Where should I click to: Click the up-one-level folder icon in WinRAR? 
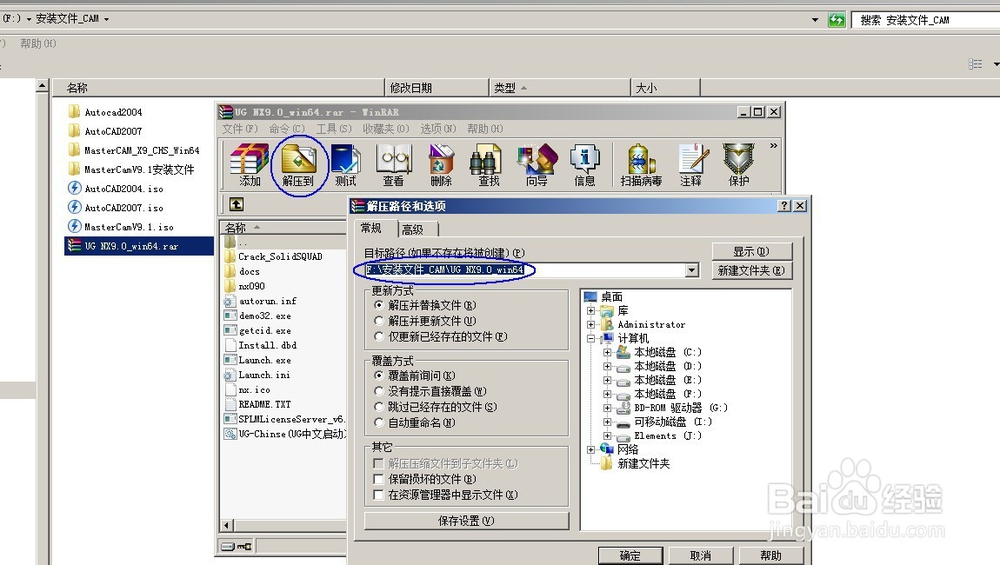pyautogui.click(x=237, y=204)
